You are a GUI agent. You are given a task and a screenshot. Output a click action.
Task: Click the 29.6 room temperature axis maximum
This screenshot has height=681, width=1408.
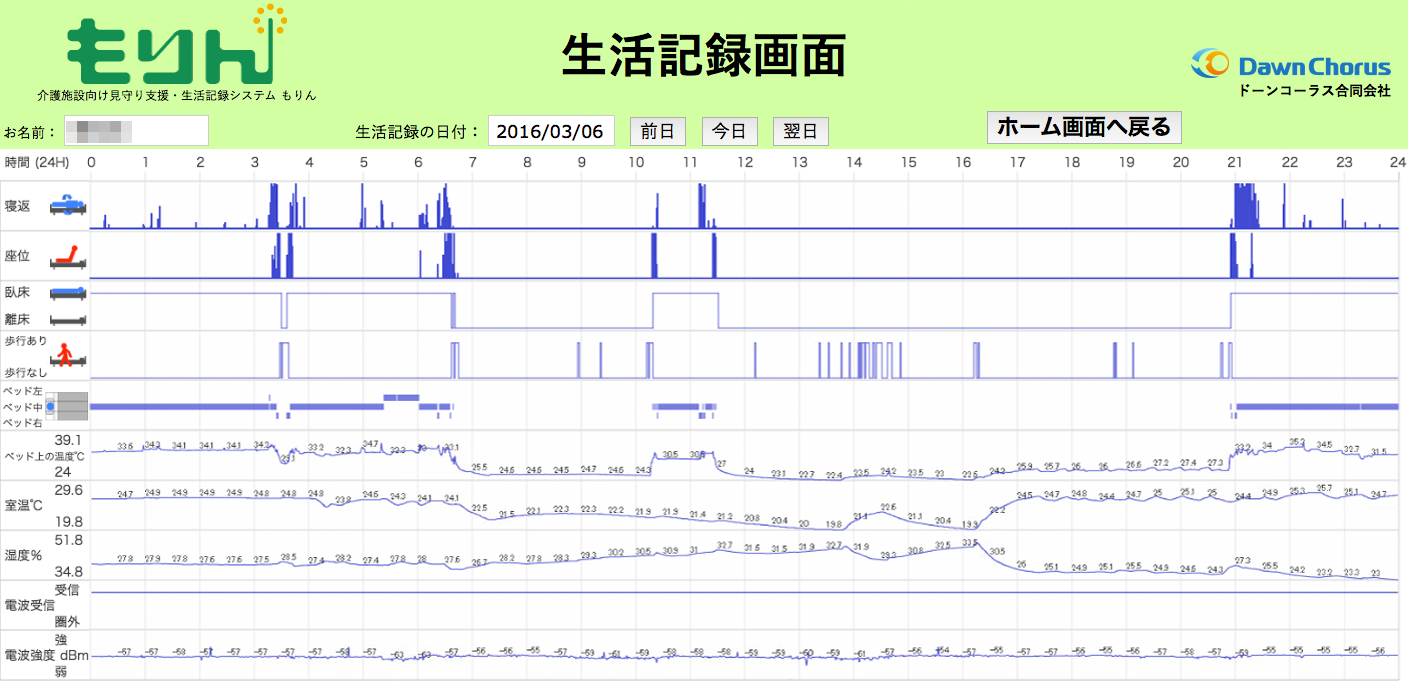pyautogui.click(x=68, y=490)
